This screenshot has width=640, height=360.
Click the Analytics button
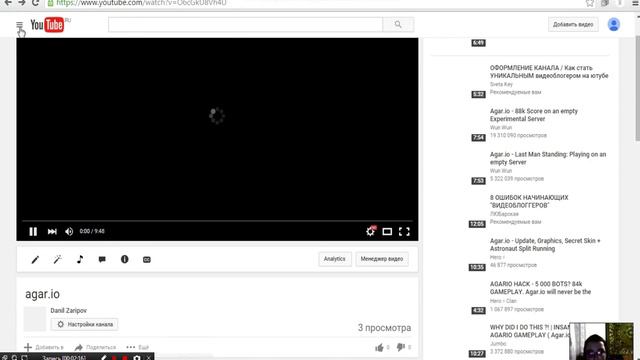point(335,259)
